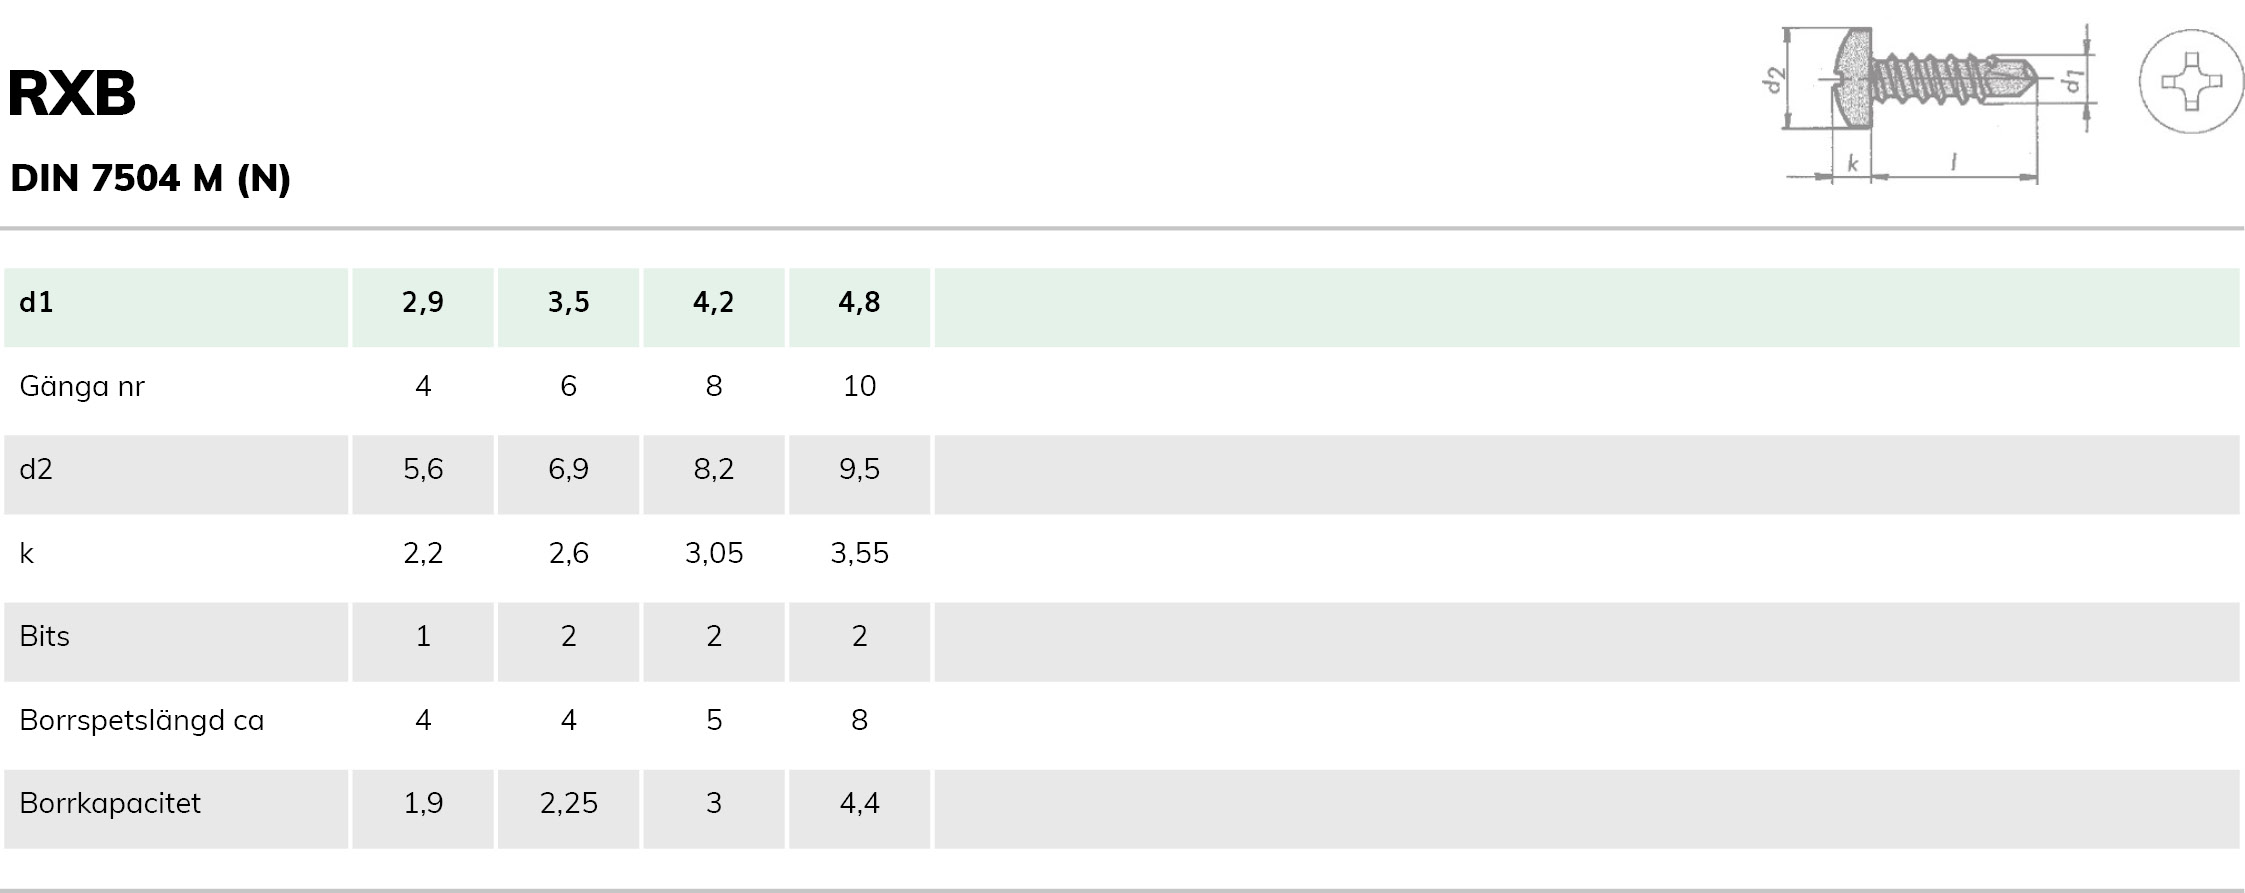The image size is (2245, 893).
Task: Click the 4,8 column header
Action: pyautogui.click(x=859, y=302)
